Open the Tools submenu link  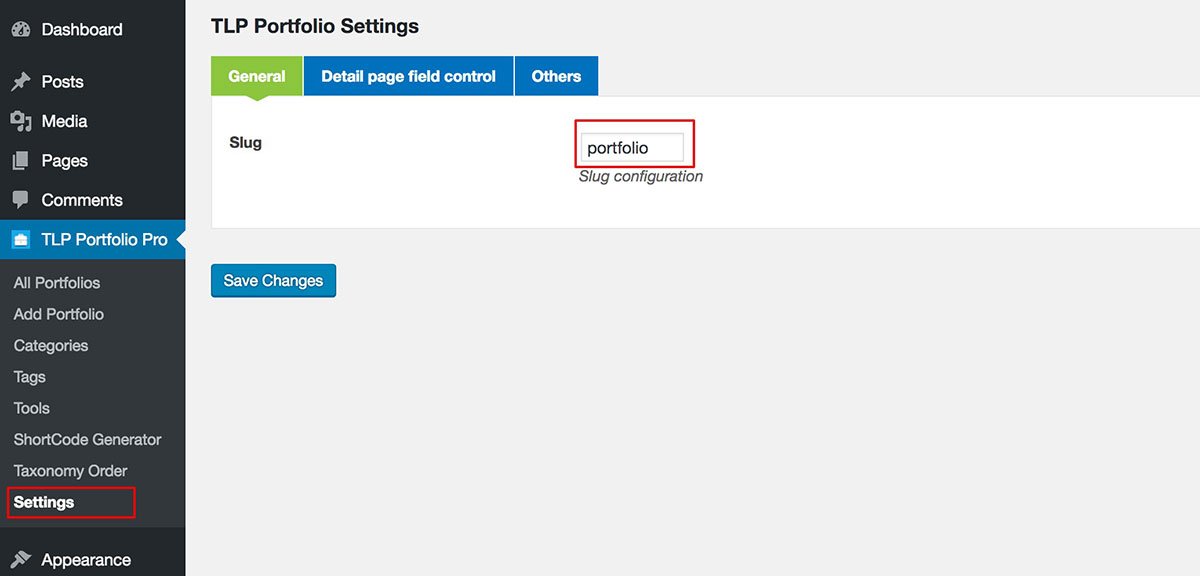[x=32, y=408]
